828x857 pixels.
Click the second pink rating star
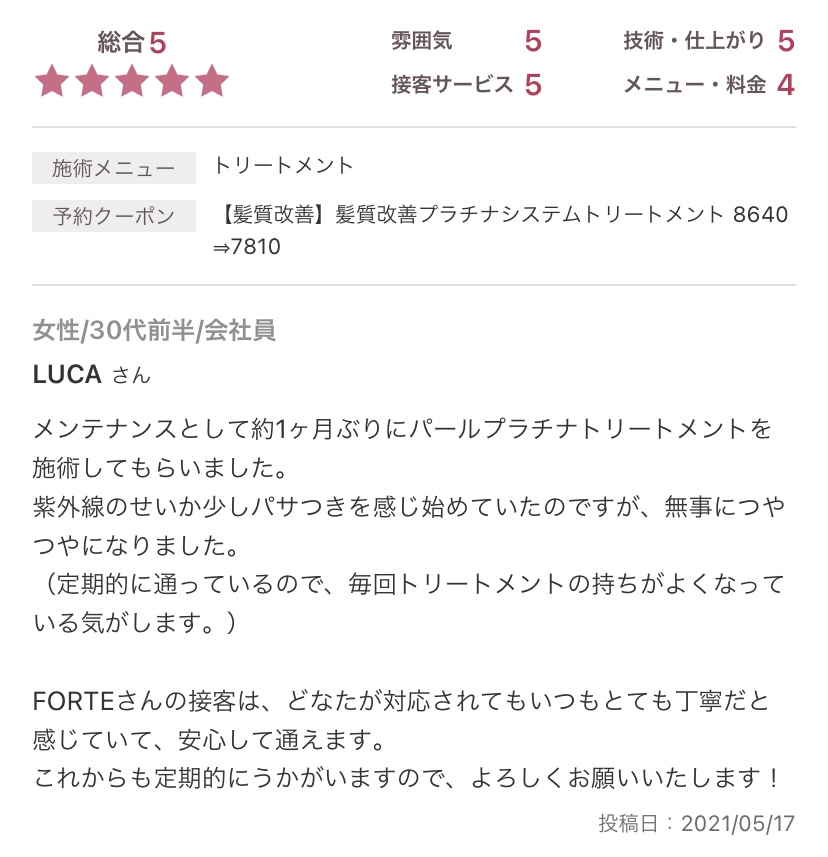92,81
